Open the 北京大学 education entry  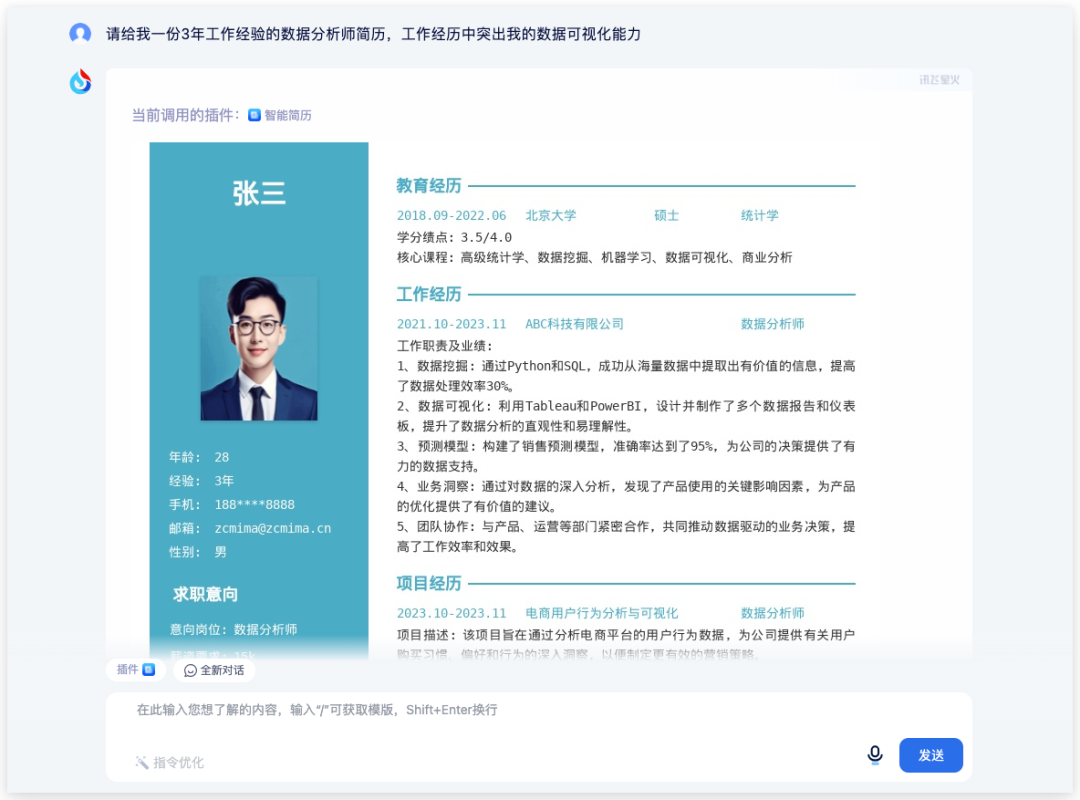coord(549,215)
